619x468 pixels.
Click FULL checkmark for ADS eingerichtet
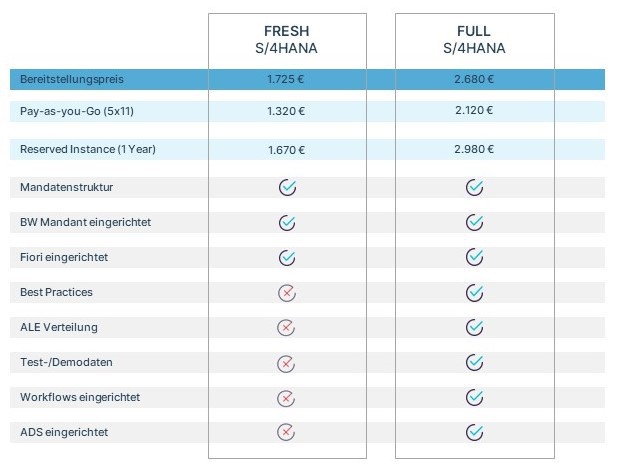pyautogui.click(x=474, y=432)
